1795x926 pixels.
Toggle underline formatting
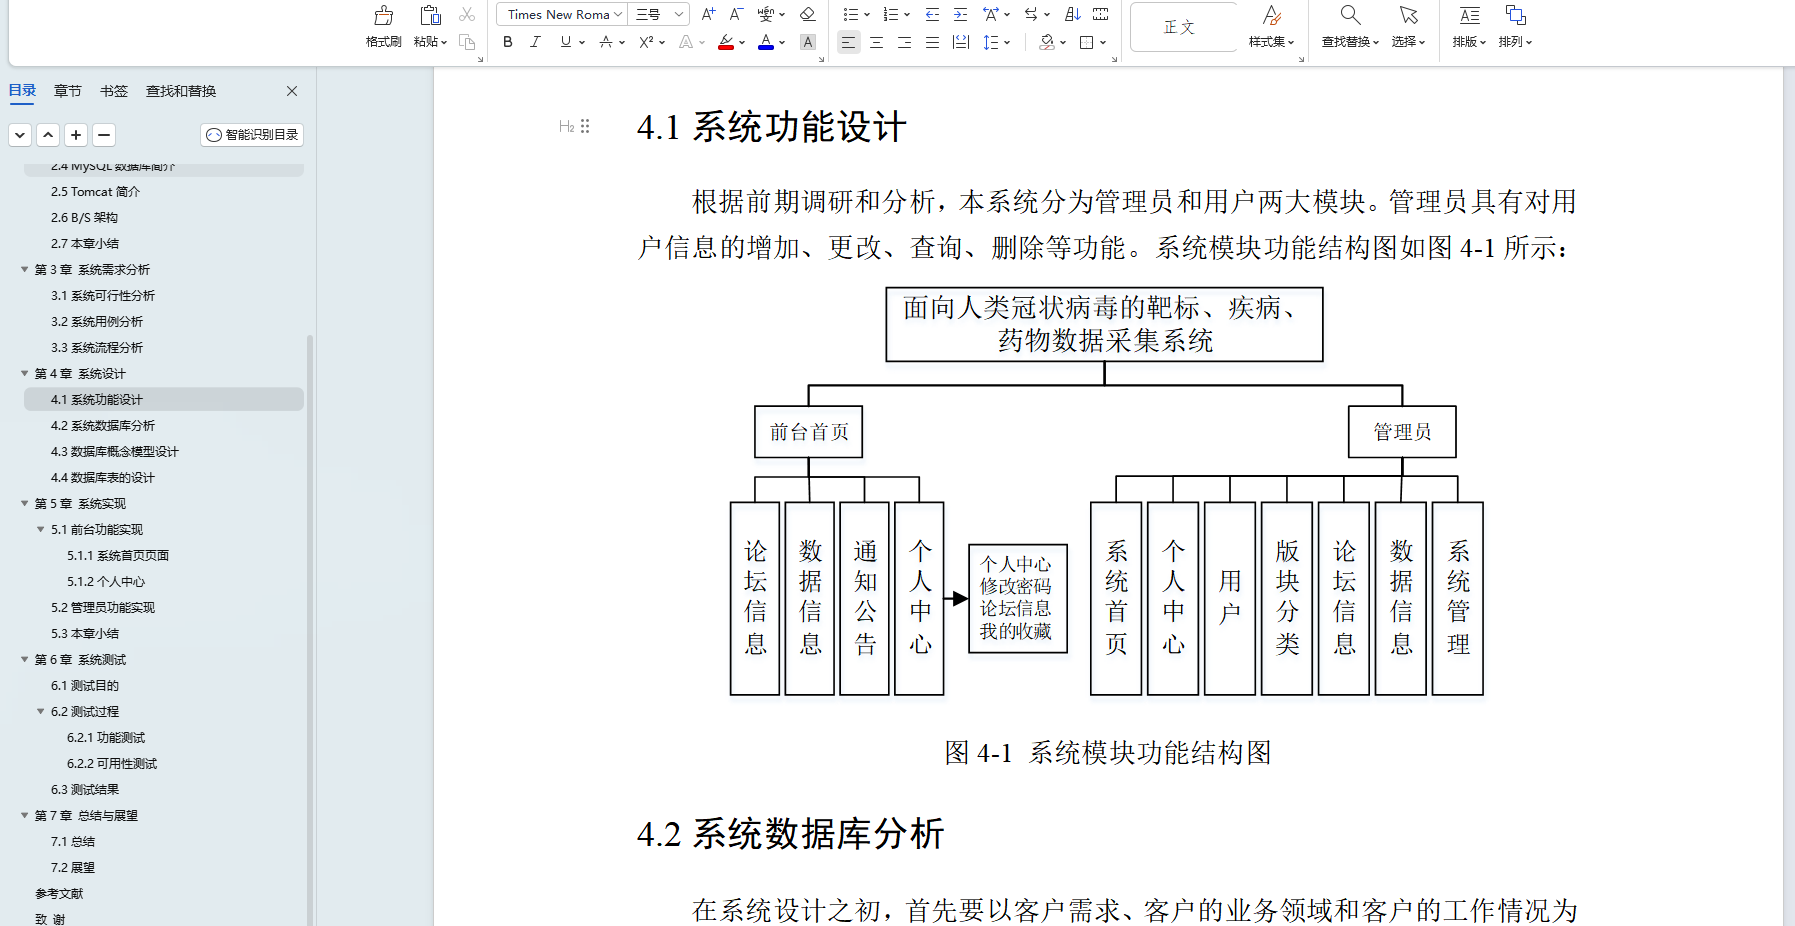pos(566,42)
